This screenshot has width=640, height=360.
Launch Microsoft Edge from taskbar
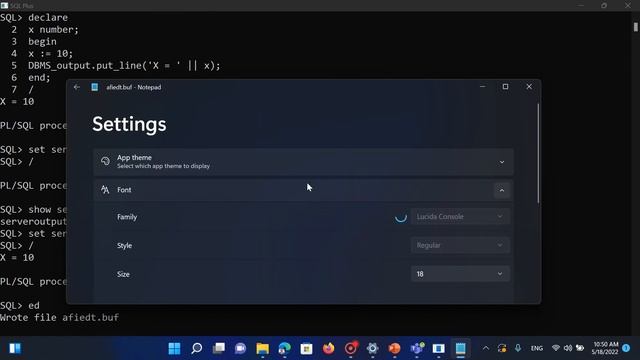pos(284,348)
